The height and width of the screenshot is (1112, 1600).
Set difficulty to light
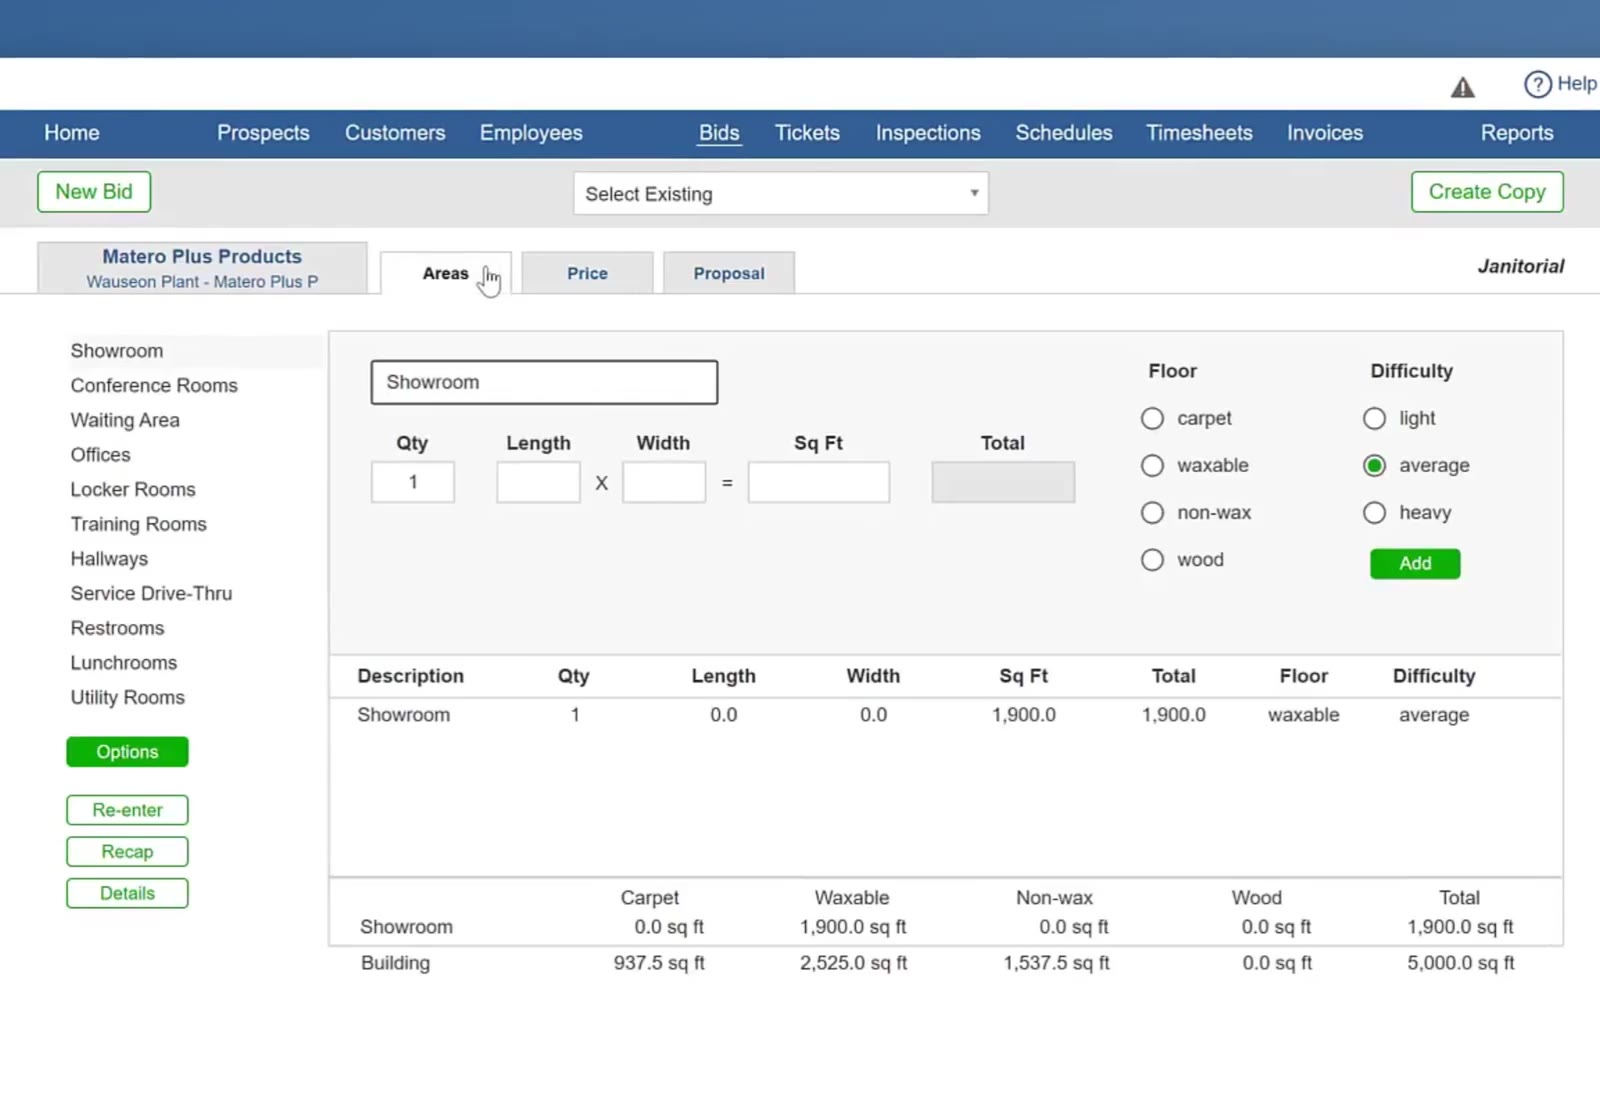tap(1374, 418)
